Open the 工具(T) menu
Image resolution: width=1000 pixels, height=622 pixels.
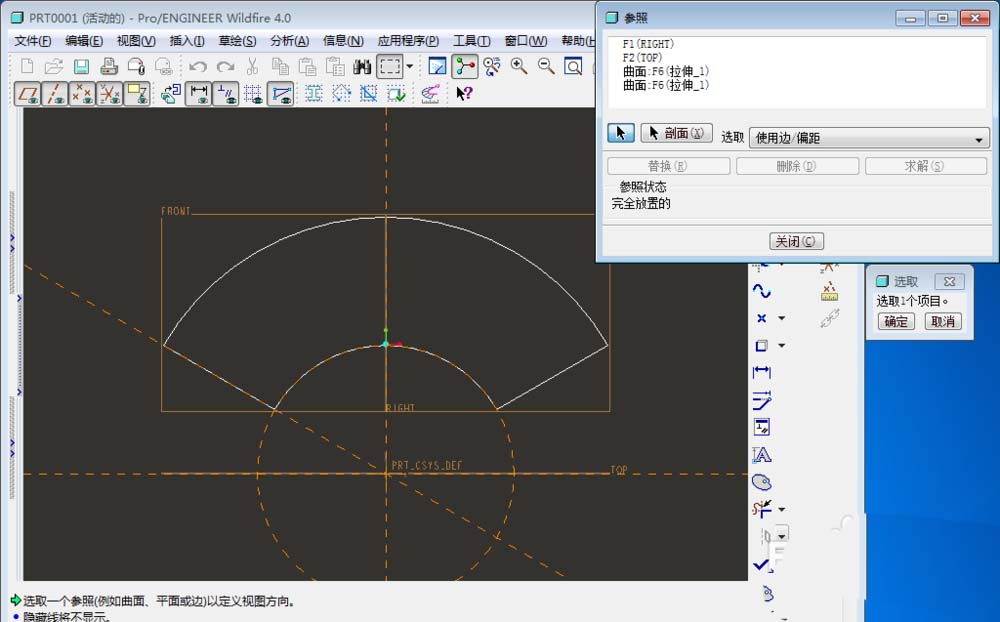pyautogui.click(x=472, y=41)
